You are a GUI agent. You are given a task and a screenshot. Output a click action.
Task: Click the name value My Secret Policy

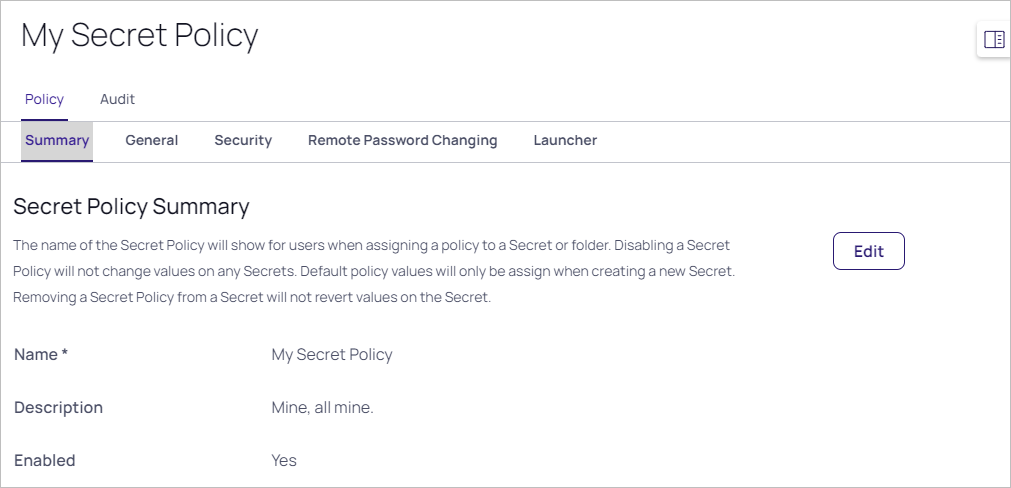pyautogui.click(x=332, y=355)
